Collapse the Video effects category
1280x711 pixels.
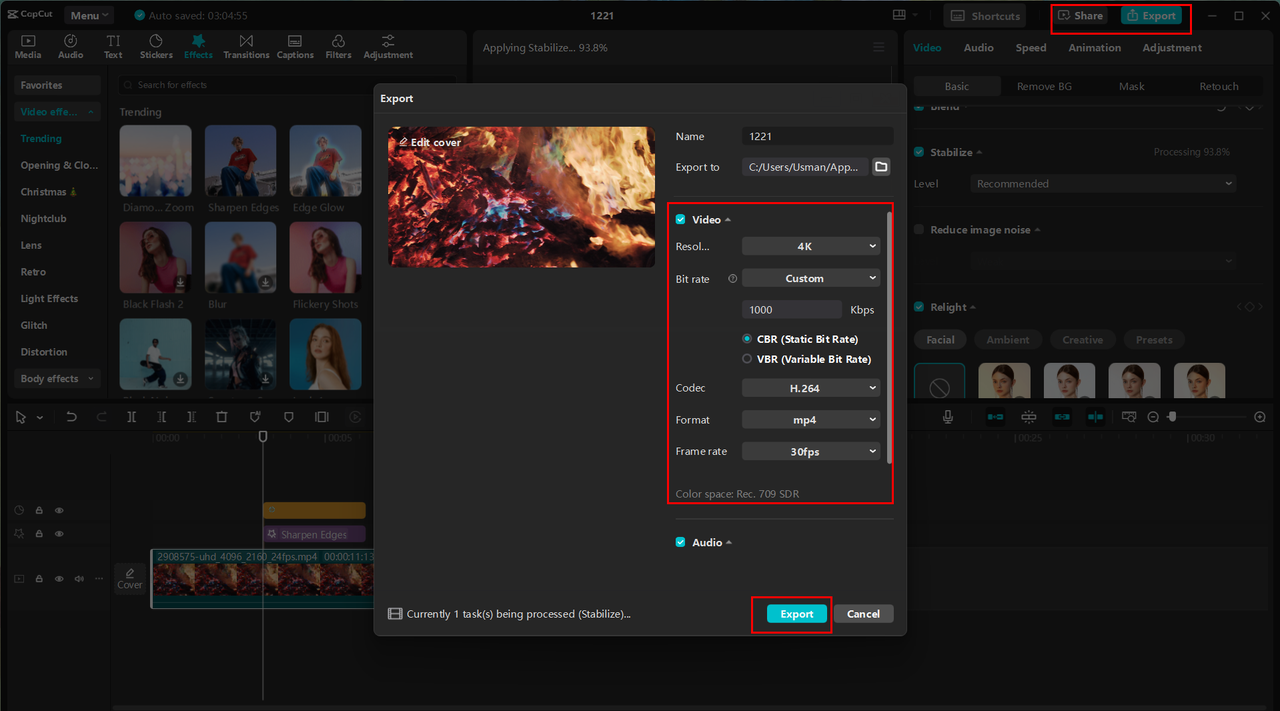(x=59, y=112)
